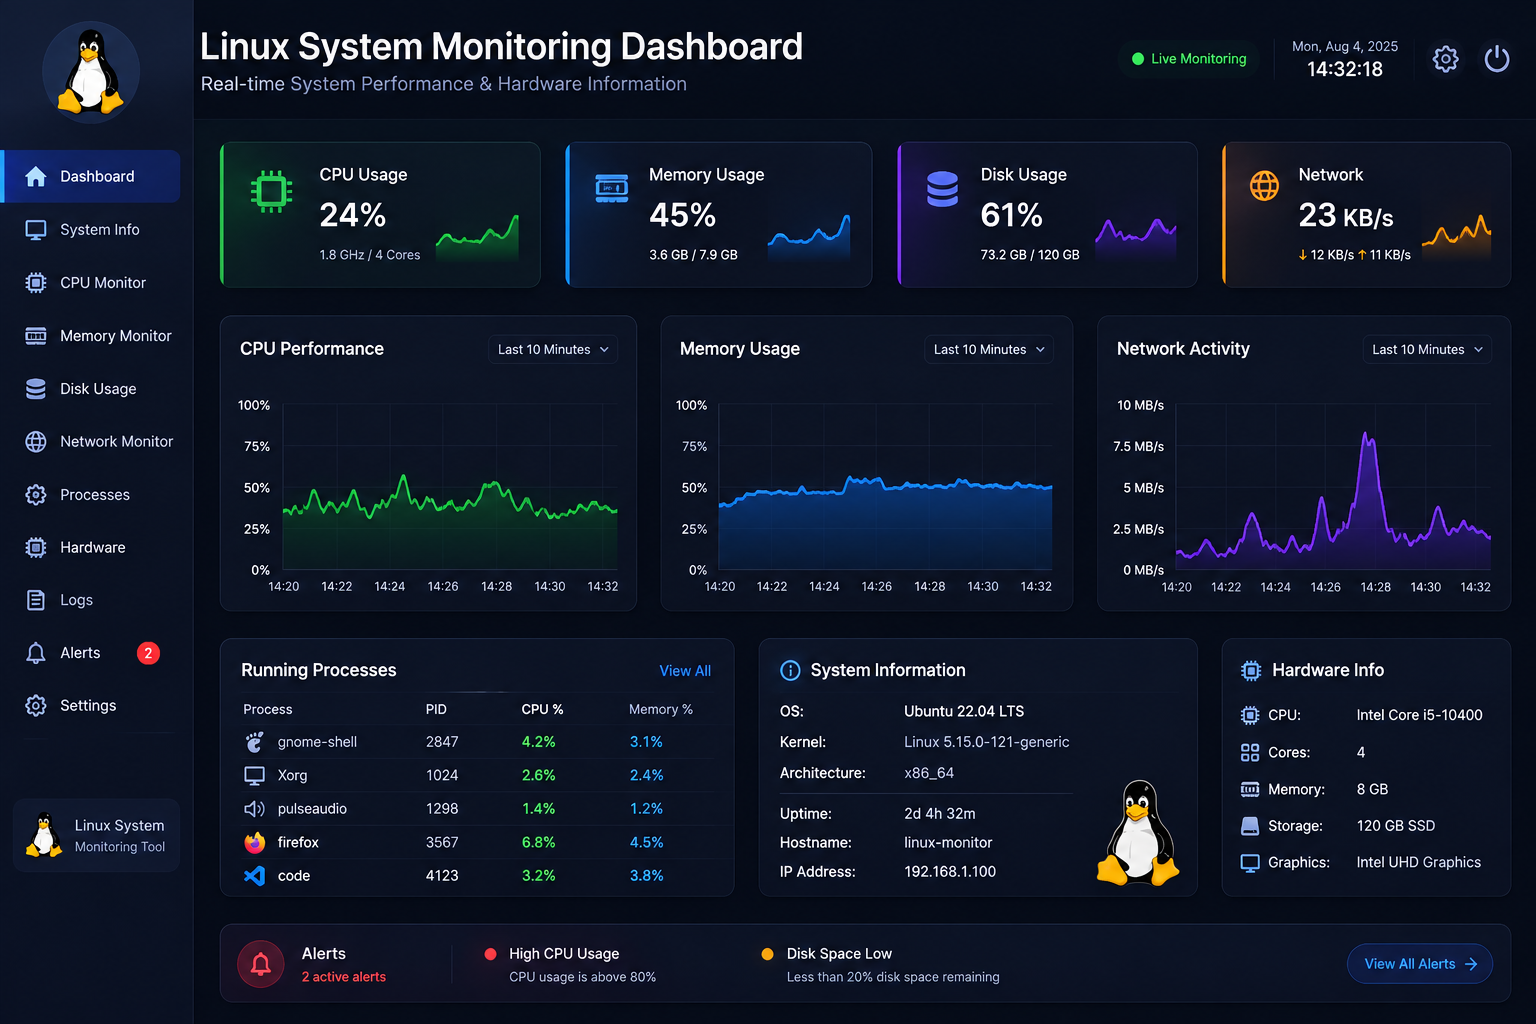
Task: Click the Cores grid icon in Hardware Info
Action: pos(1250,752)
